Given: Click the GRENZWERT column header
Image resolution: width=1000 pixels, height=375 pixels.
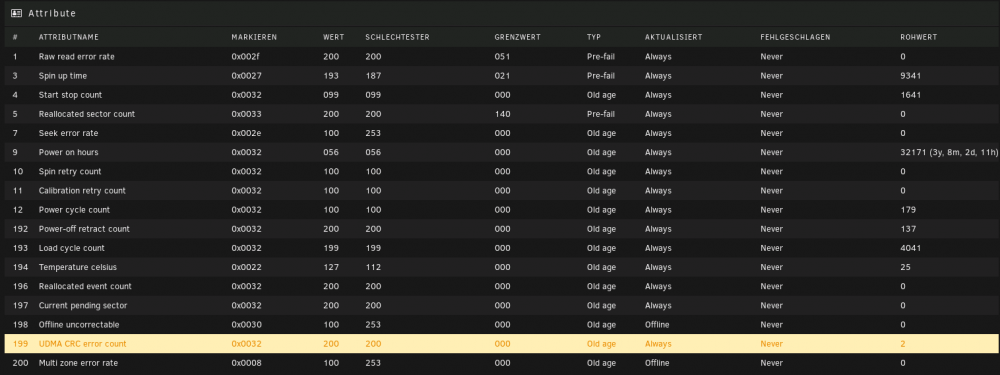Looking at the screenshot, I should click(517, 38).
